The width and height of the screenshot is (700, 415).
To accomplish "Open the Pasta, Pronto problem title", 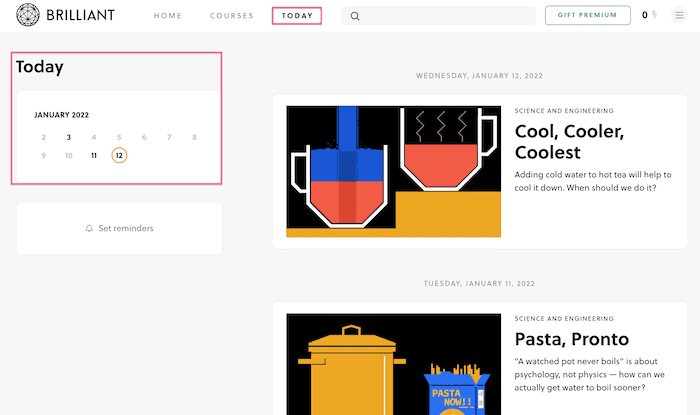I will click(571, 339).
